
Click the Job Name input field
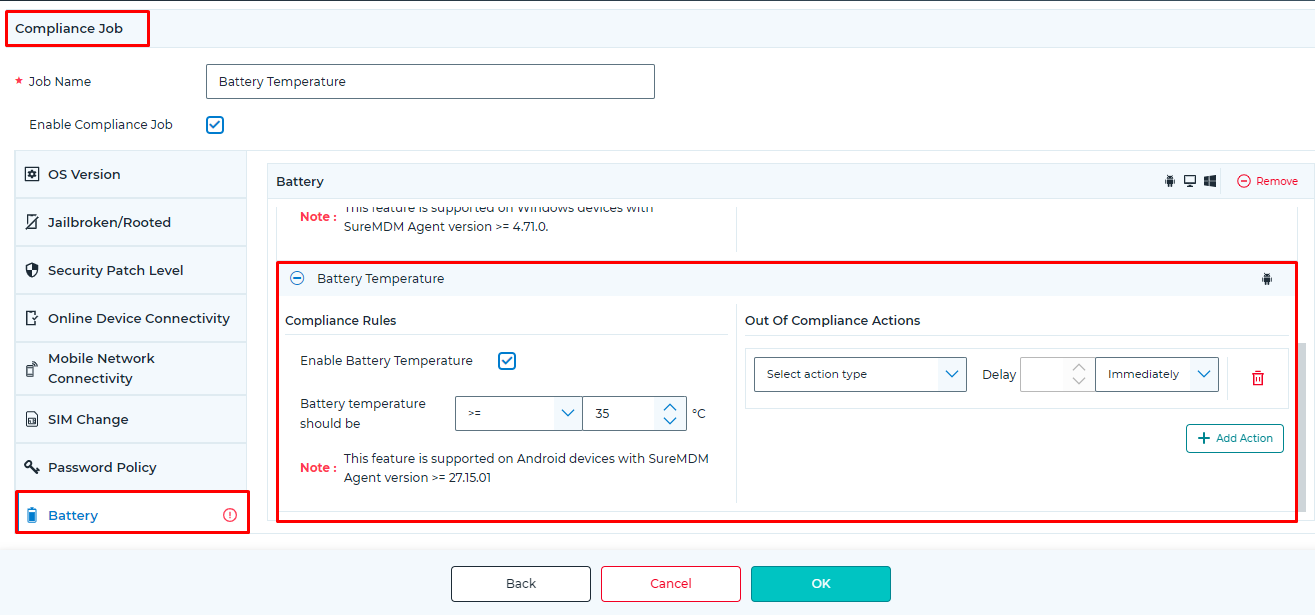(x=430, y=81)
